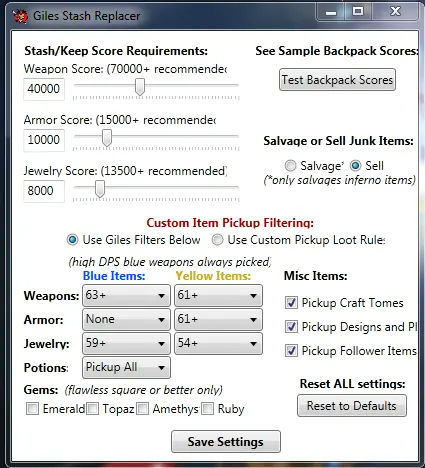425x468 pixels.
Task: Maximize the Giles Stash Replacer window
Action: tap(358, 12)
